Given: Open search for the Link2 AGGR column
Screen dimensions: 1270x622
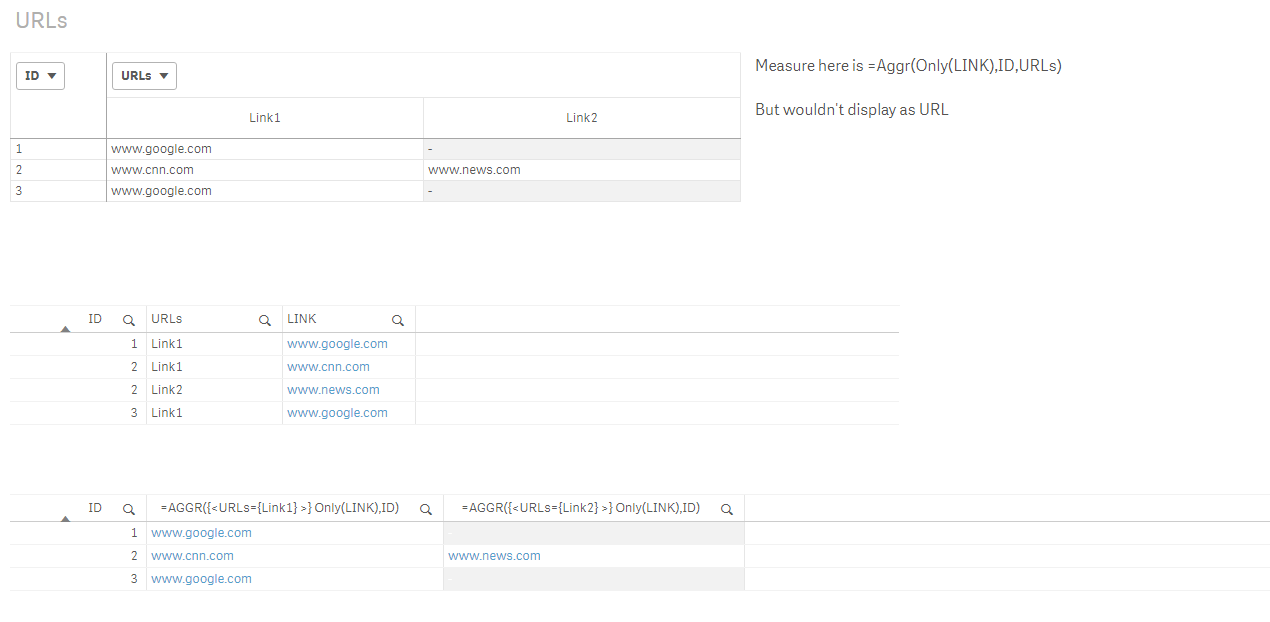Looking at the screenshot, I should (x=727, y=509).
